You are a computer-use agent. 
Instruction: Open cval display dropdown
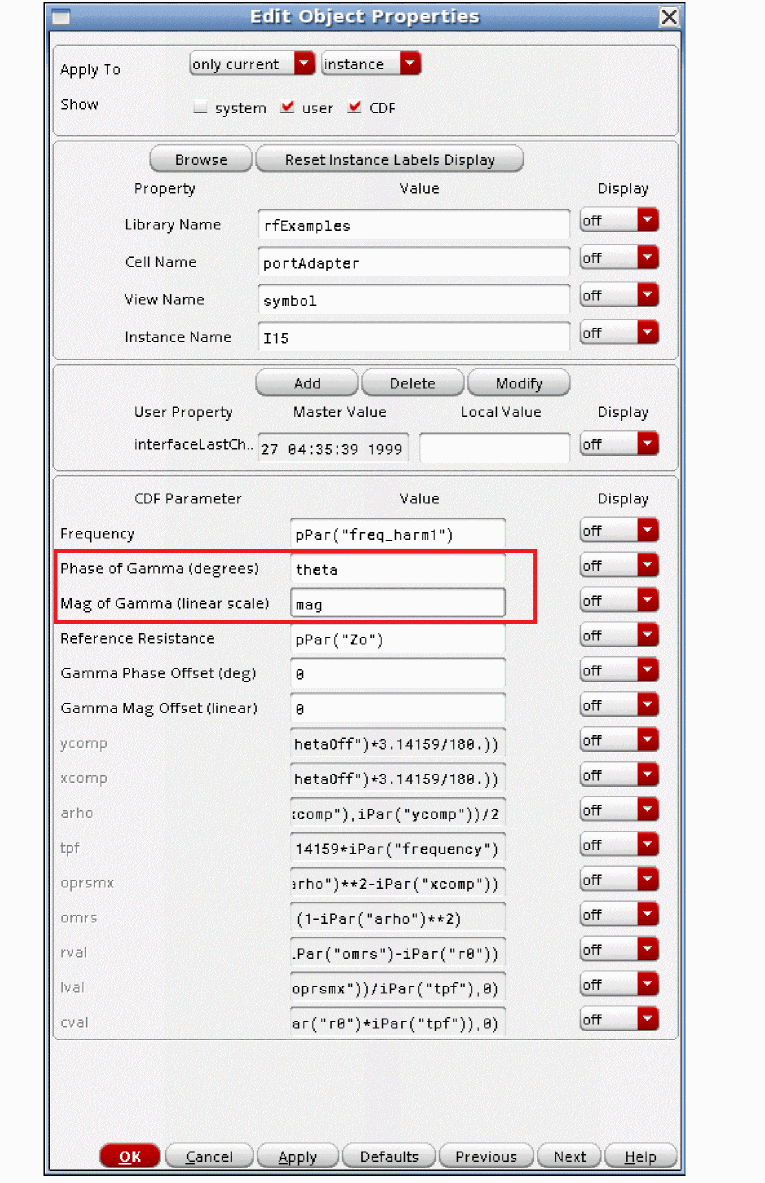coord(619,1019)
